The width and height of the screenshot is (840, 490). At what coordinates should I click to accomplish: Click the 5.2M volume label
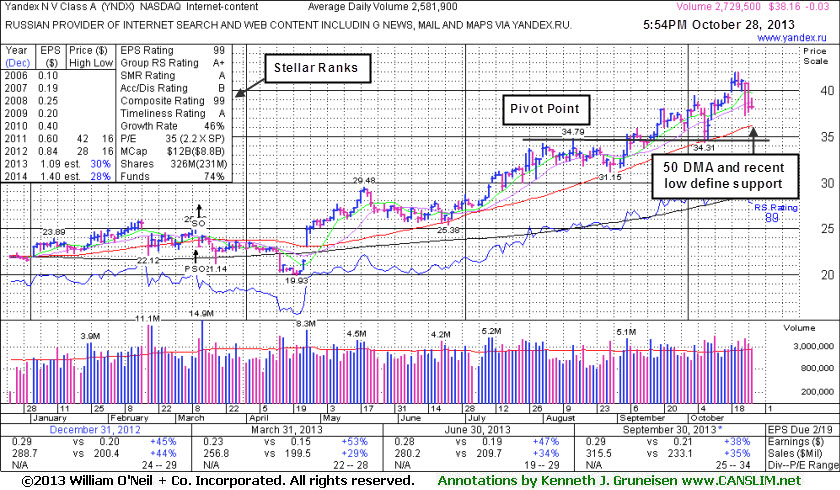491,331
